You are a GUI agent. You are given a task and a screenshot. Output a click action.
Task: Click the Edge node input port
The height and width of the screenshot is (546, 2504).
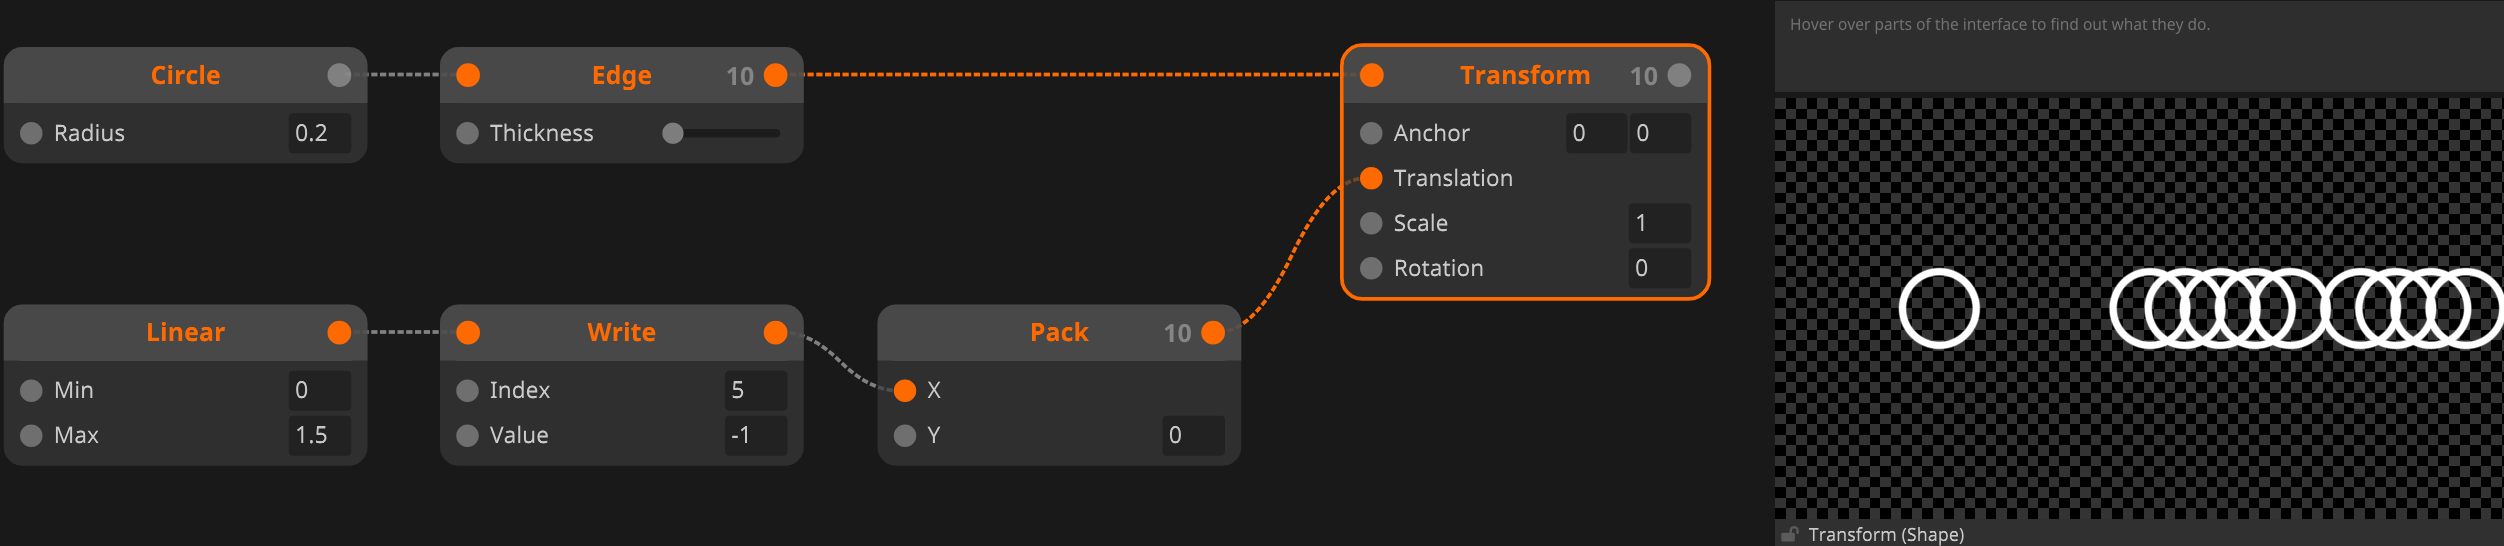[x=468, y=75]
